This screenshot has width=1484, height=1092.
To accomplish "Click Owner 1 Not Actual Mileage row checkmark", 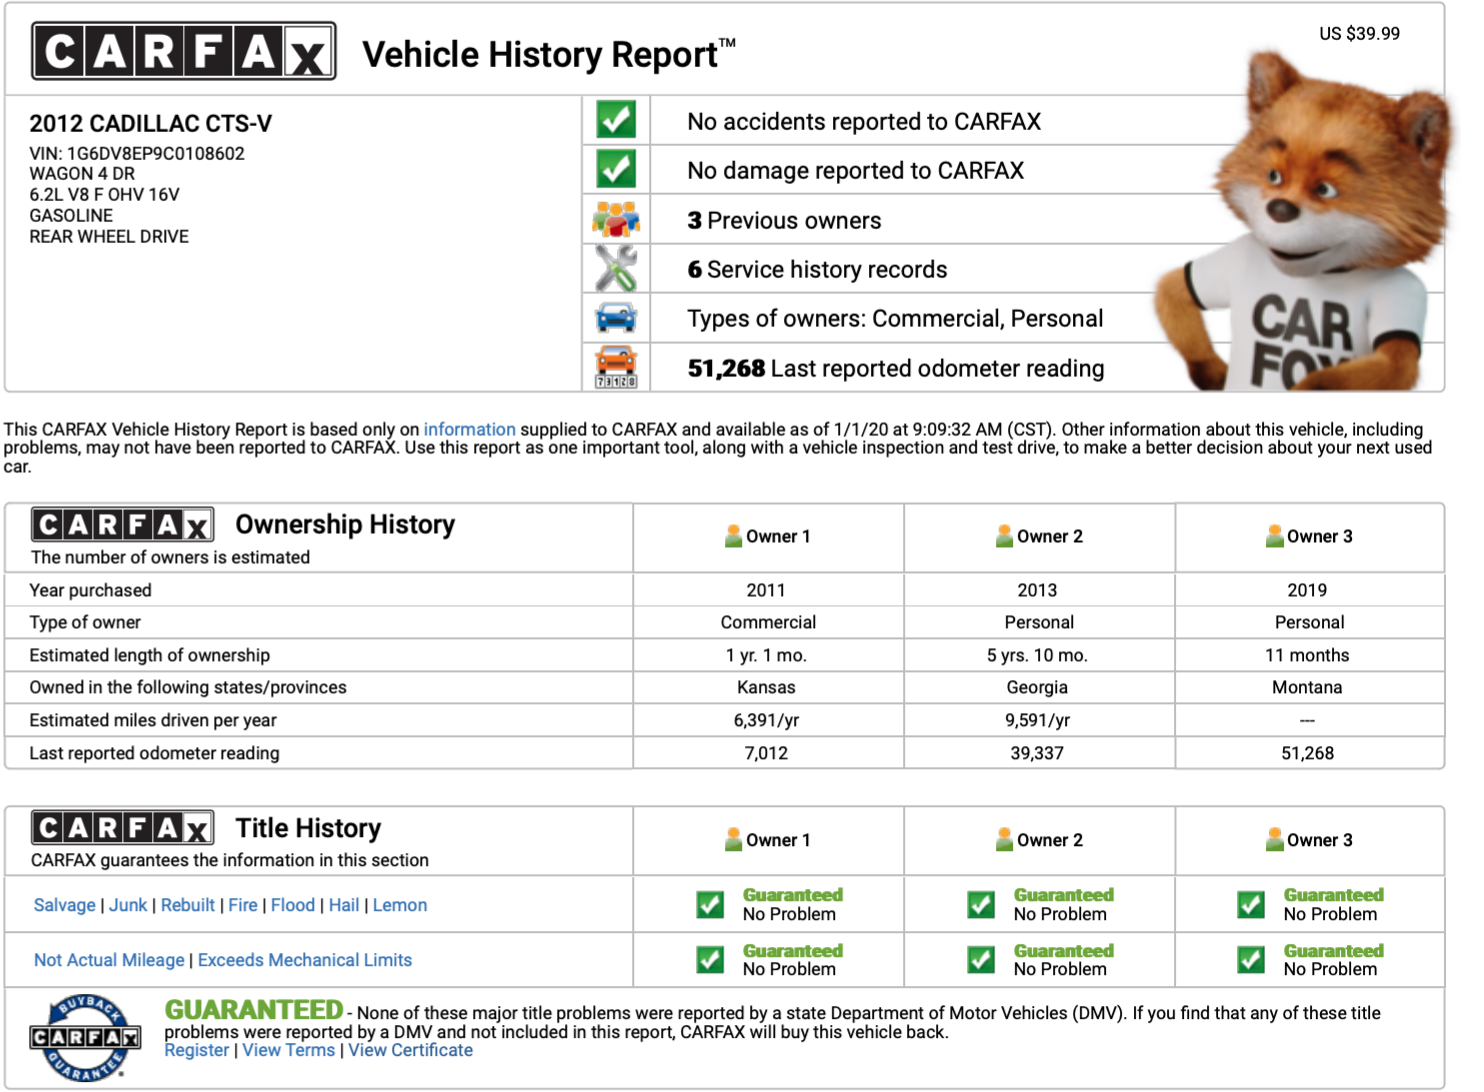I will (x=710, y=960).
